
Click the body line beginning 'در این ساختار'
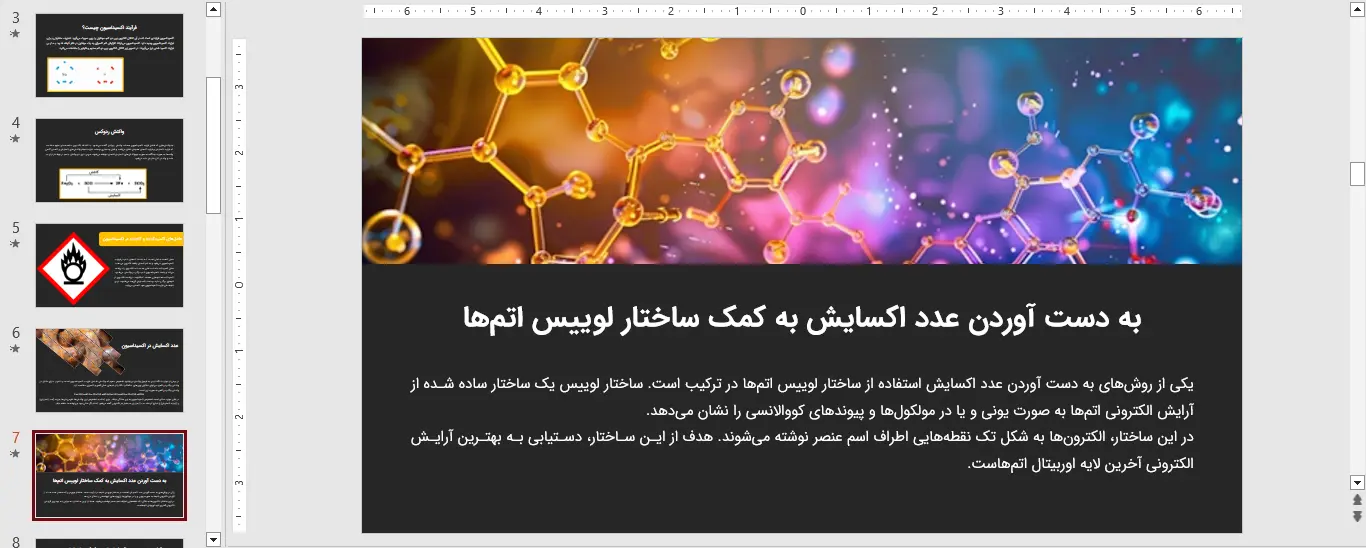(x=802, y=450)
